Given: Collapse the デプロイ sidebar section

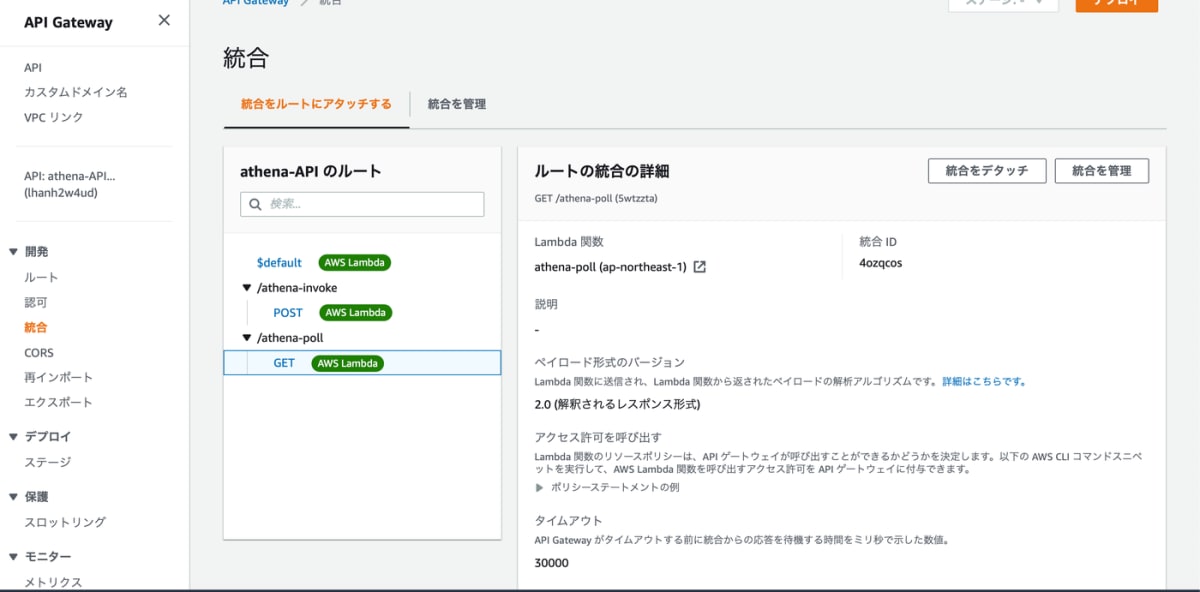Looking at the screenshot, I should coord(14,437).
